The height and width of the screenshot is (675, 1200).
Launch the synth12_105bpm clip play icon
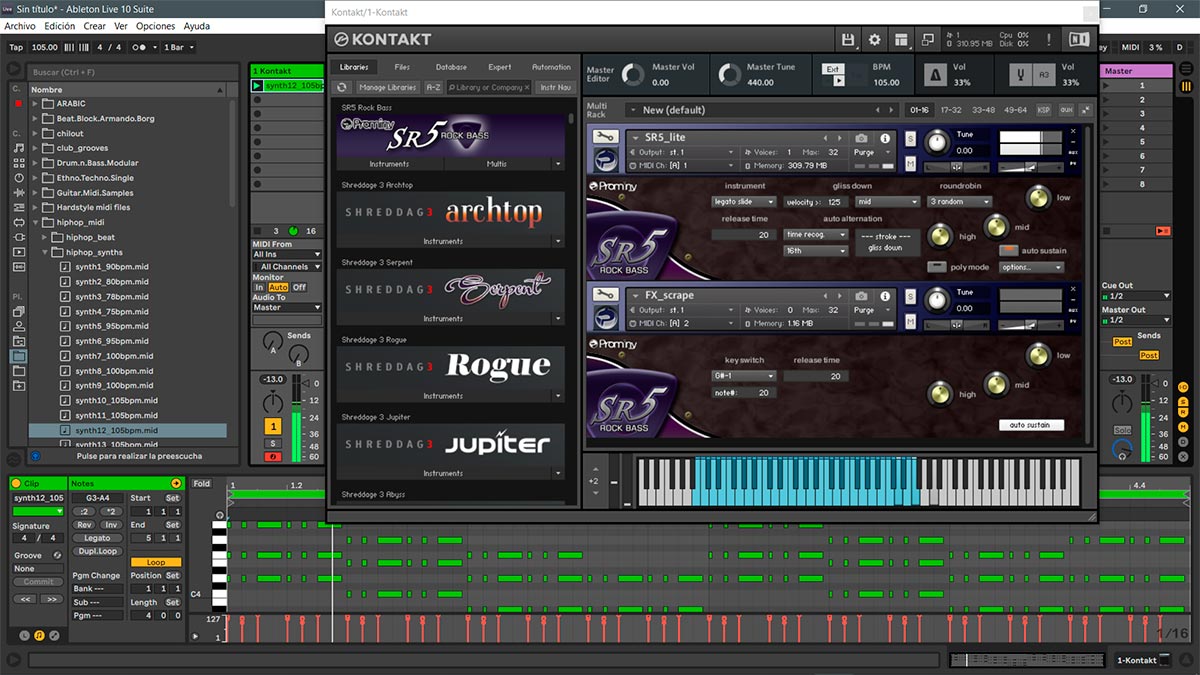[258, 86]
